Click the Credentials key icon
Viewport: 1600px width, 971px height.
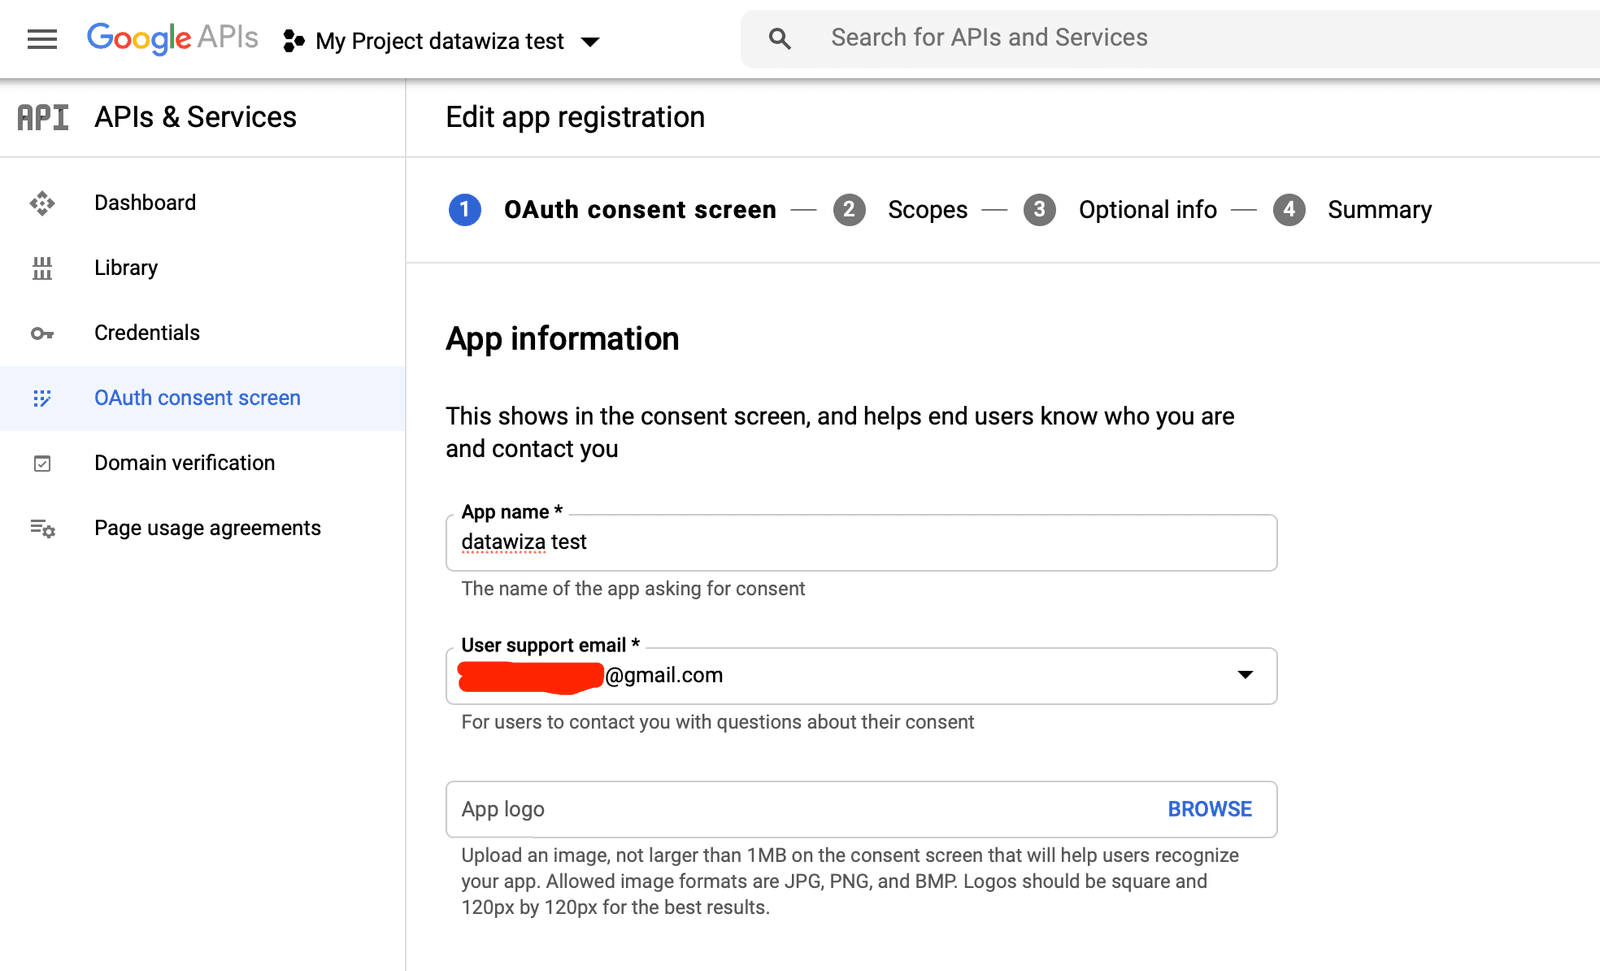42,333
